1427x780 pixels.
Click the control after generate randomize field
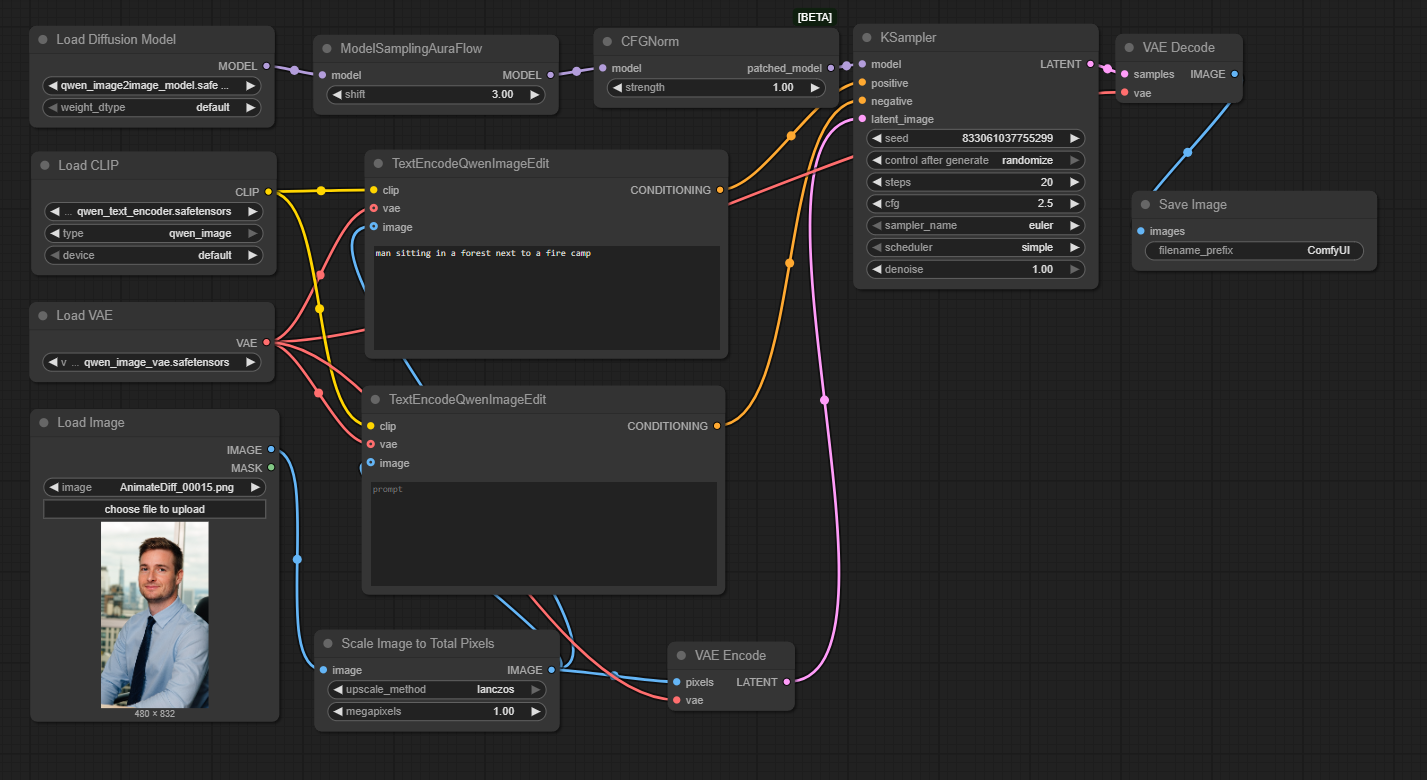[x=975, y=160]
